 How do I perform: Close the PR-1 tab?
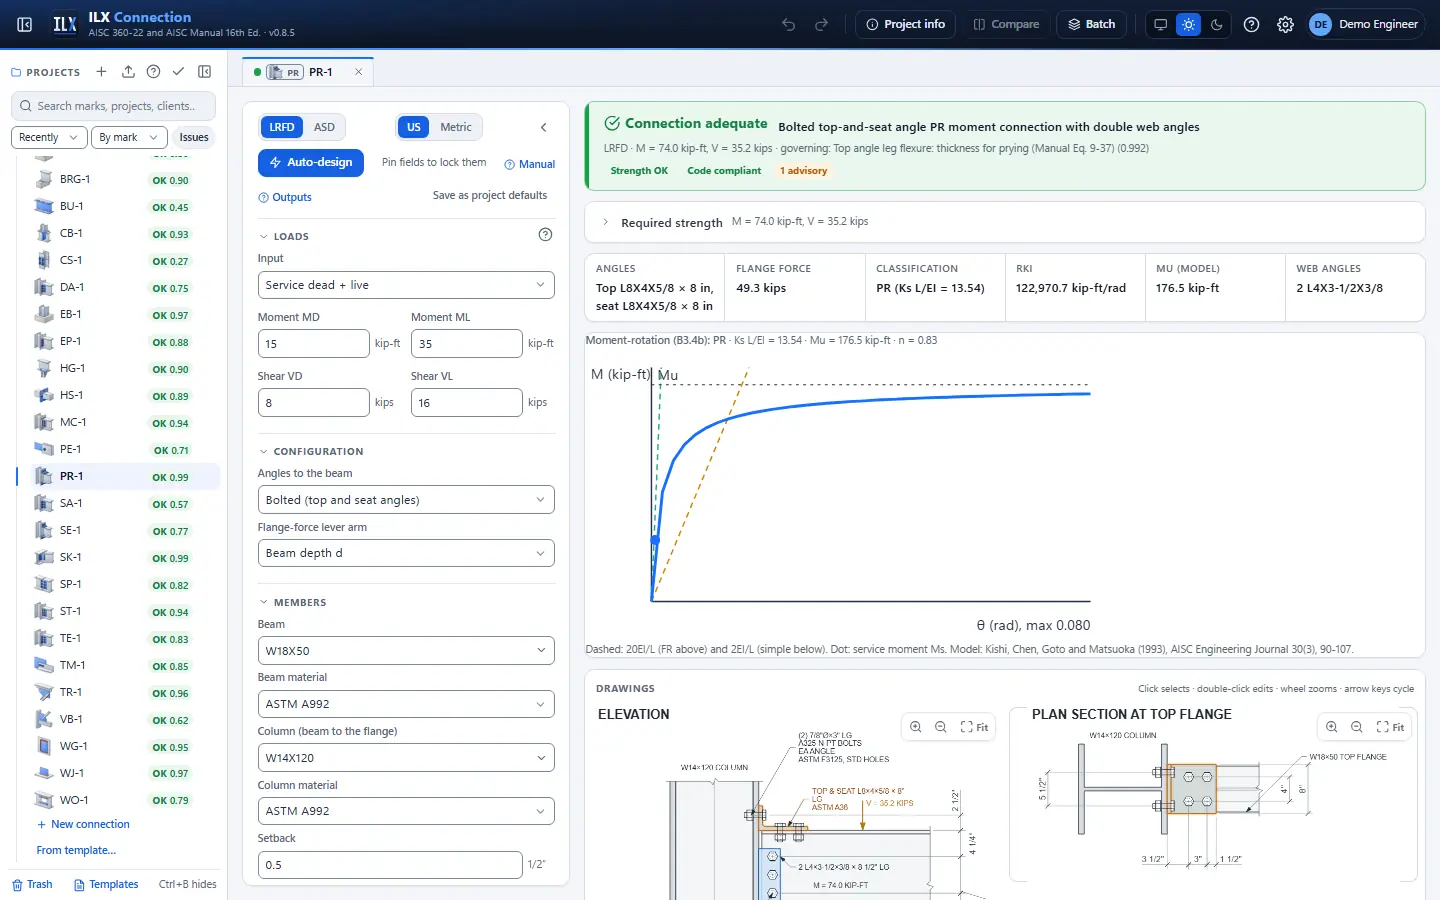point(358,72)
